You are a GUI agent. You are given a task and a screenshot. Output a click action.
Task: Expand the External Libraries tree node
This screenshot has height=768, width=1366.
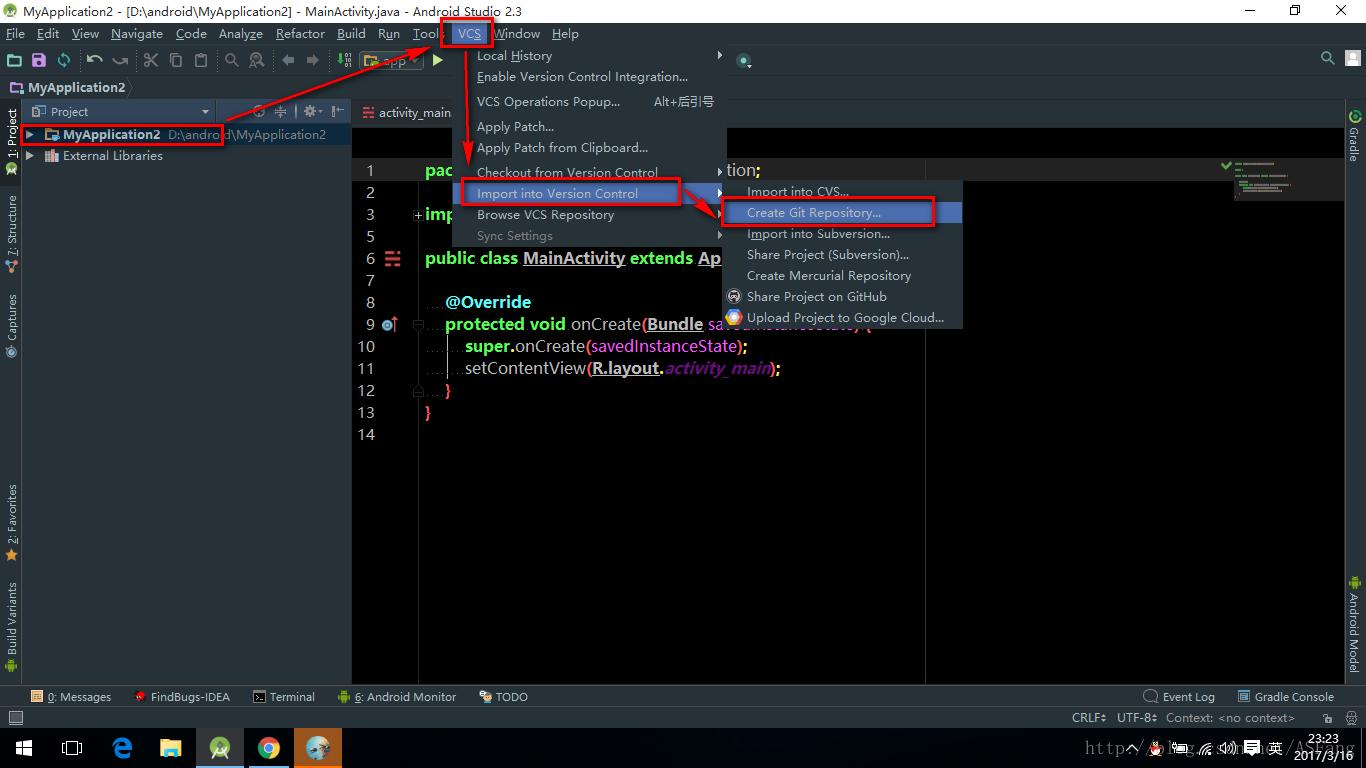tap(30, 156)
